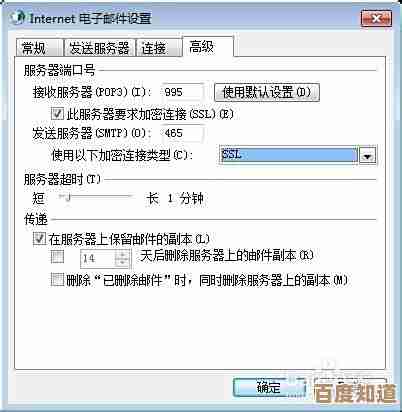Click the 高级 tab
The height and width of the screenshot is (412, 402).
pyautogui.click(x=207, y=47)
